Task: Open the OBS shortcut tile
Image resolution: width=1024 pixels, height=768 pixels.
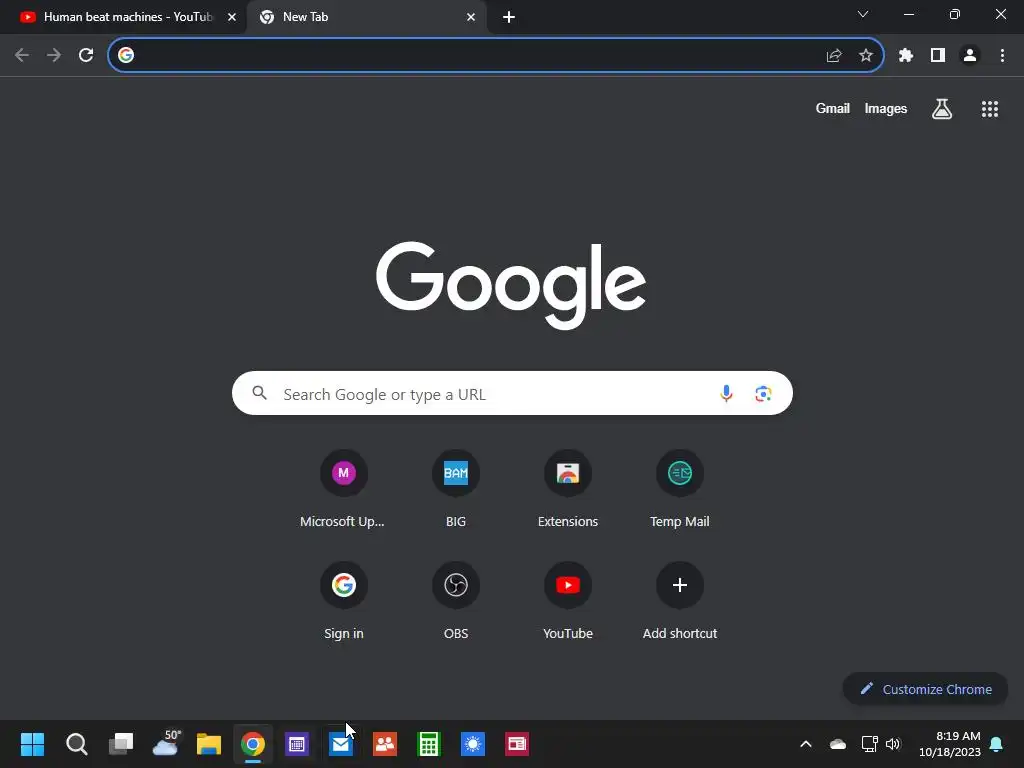Action: 456,601
